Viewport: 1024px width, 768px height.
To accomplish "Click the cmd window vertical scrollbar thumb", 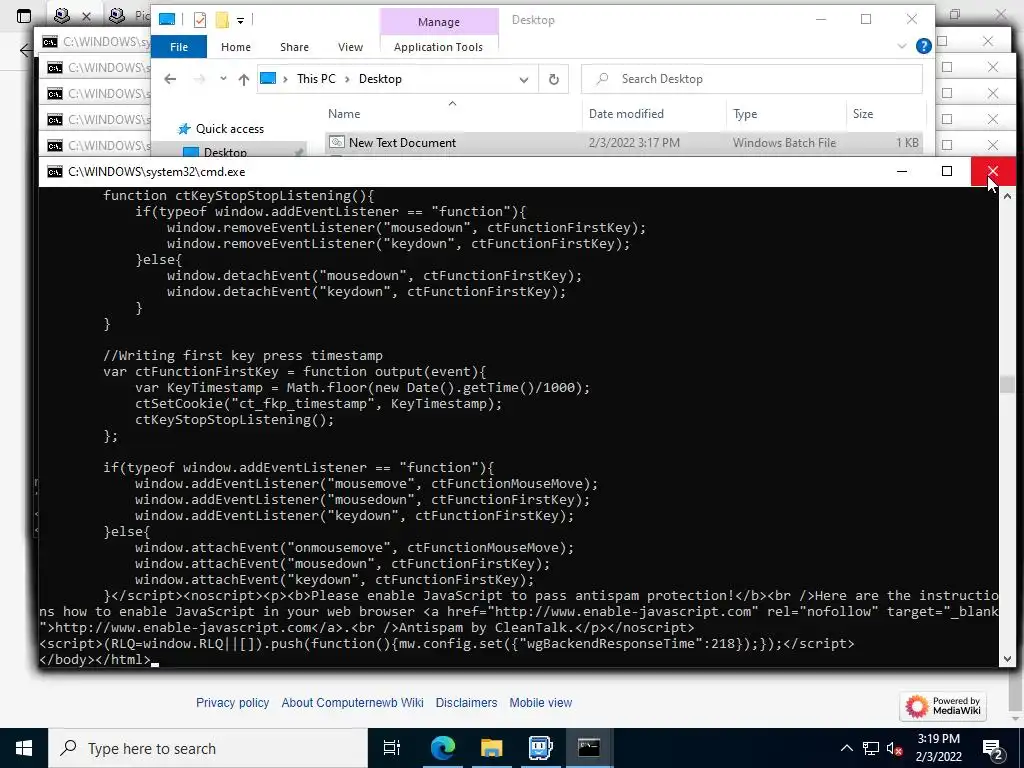I will pos(1007,384).
